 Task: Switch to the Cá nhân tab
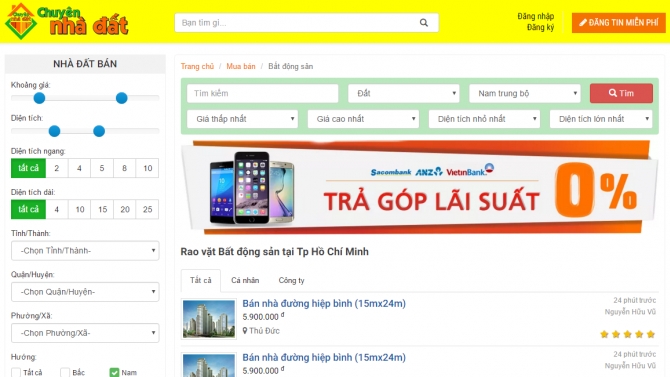coord(245,280)
